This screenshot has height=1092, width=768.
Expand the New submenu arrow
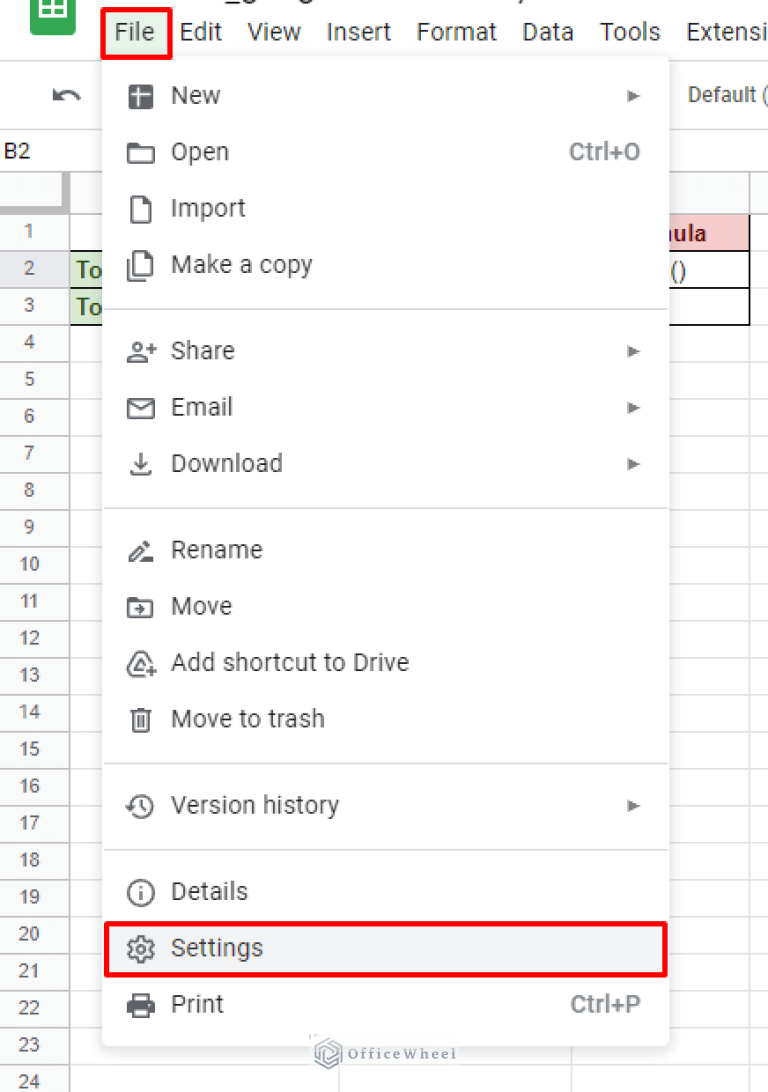(633, 96)
